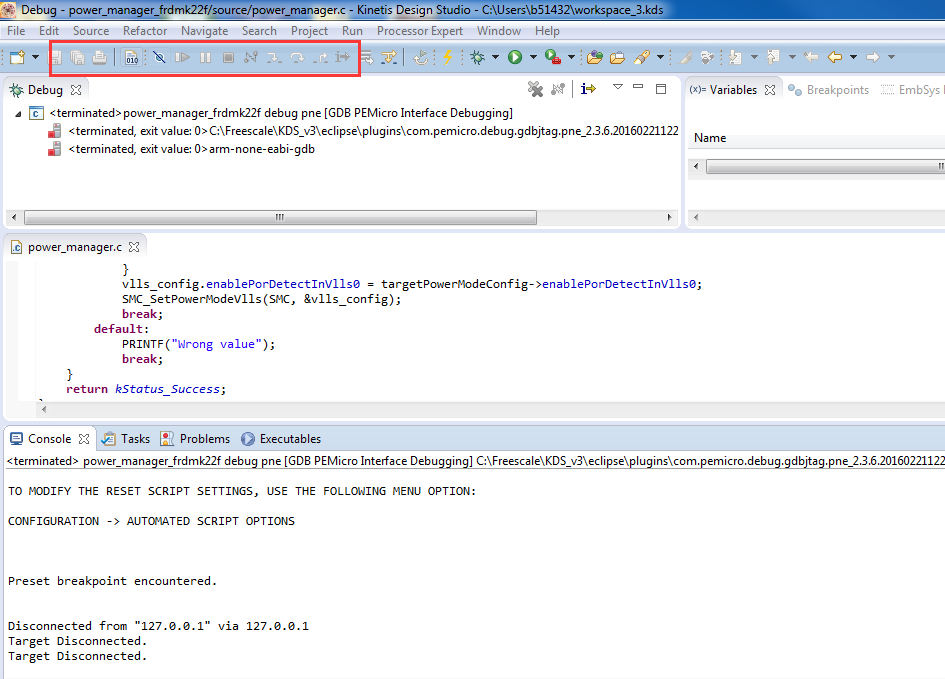Switch to the Tasks tab
Screen dimensions: 945x679
127,439
